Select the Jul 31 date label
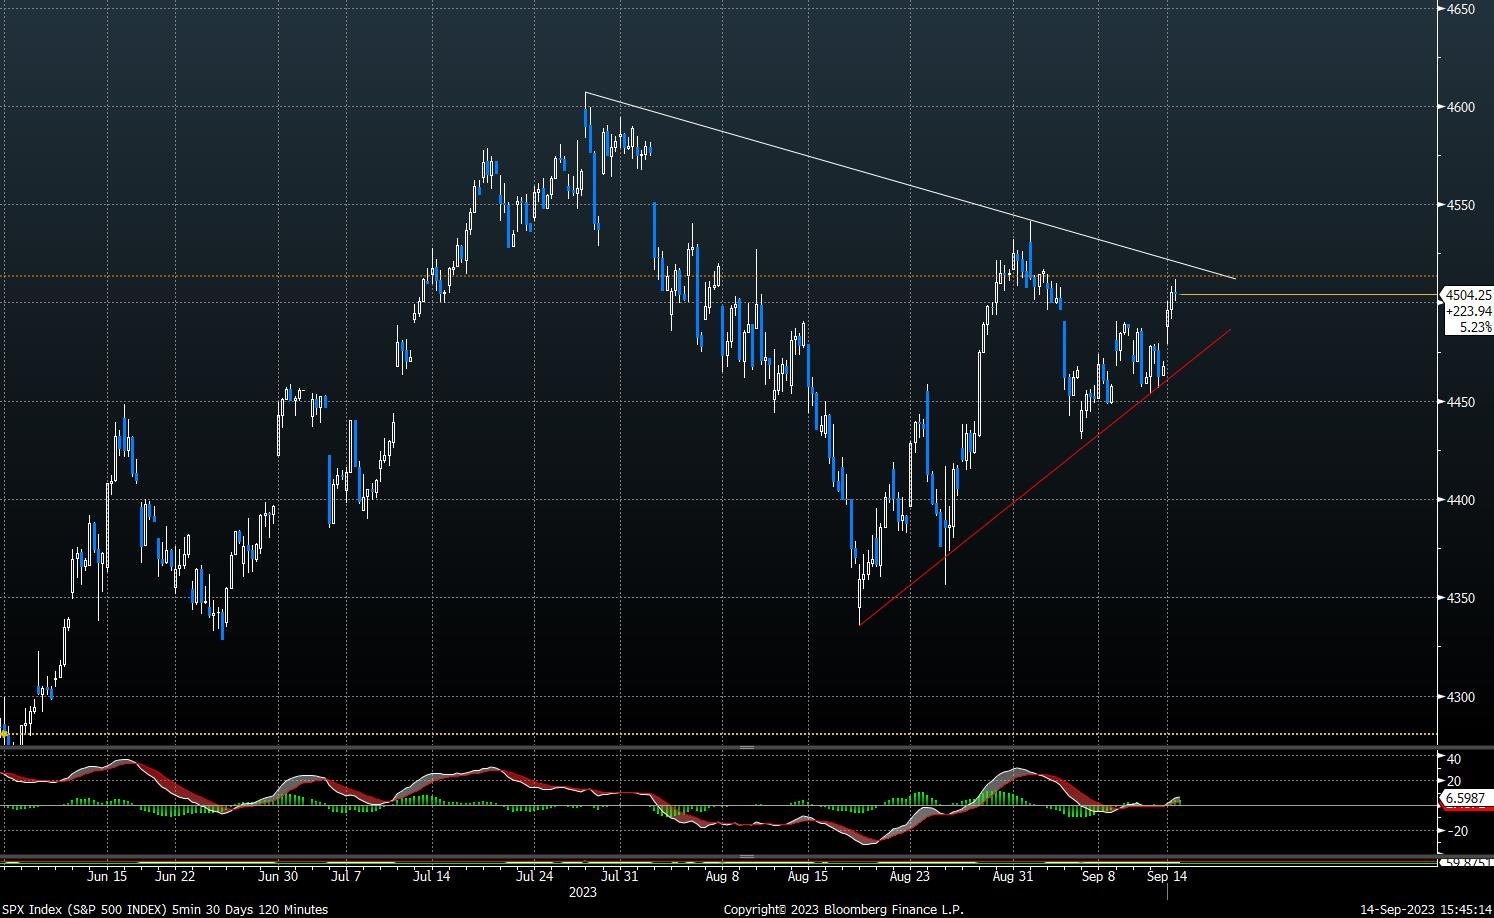Image resolution: width=1494 pixels, height=918 pixels. [x=619, y=876]
